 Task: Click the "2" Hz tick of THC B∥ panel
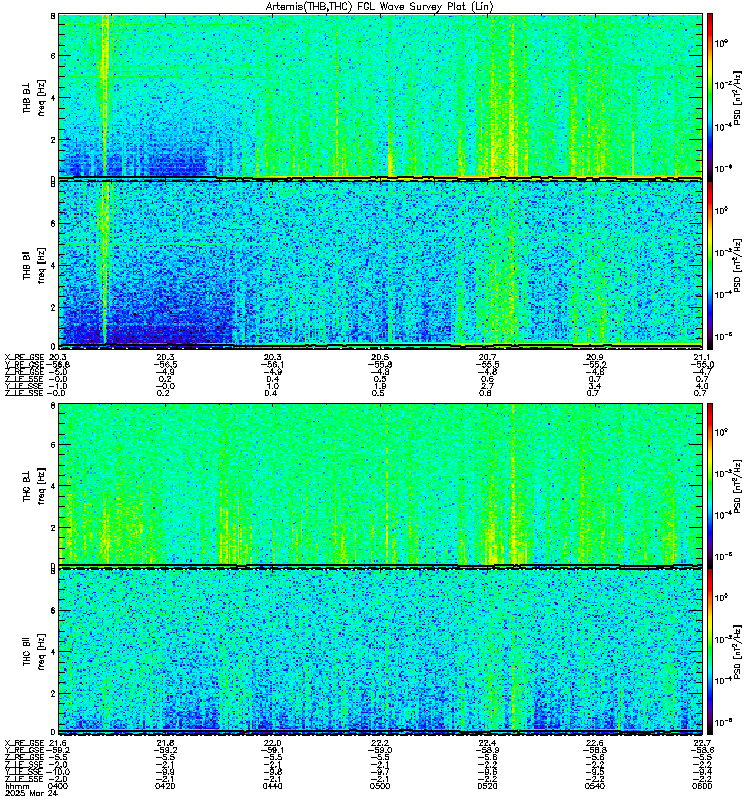point(53,693)
